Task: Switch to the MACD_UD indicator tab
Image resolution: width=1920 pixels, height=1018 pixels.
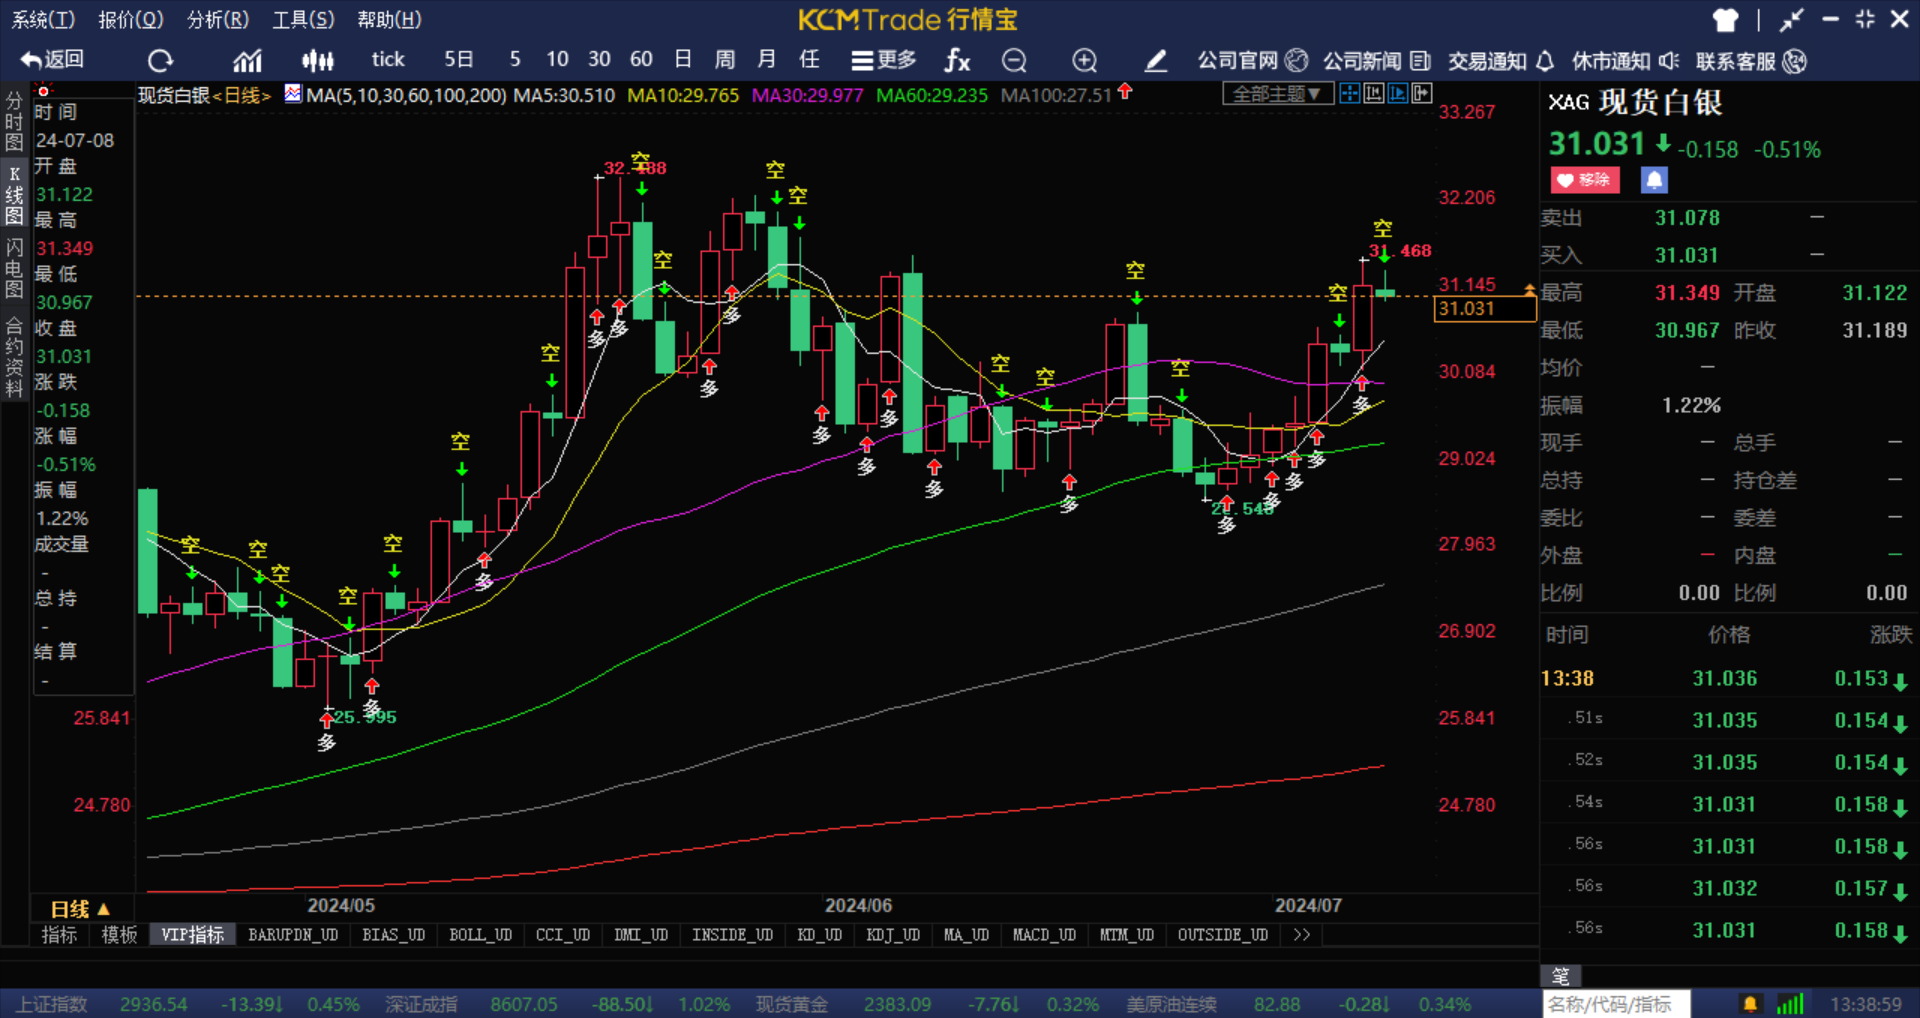Action: (1043, 935)
